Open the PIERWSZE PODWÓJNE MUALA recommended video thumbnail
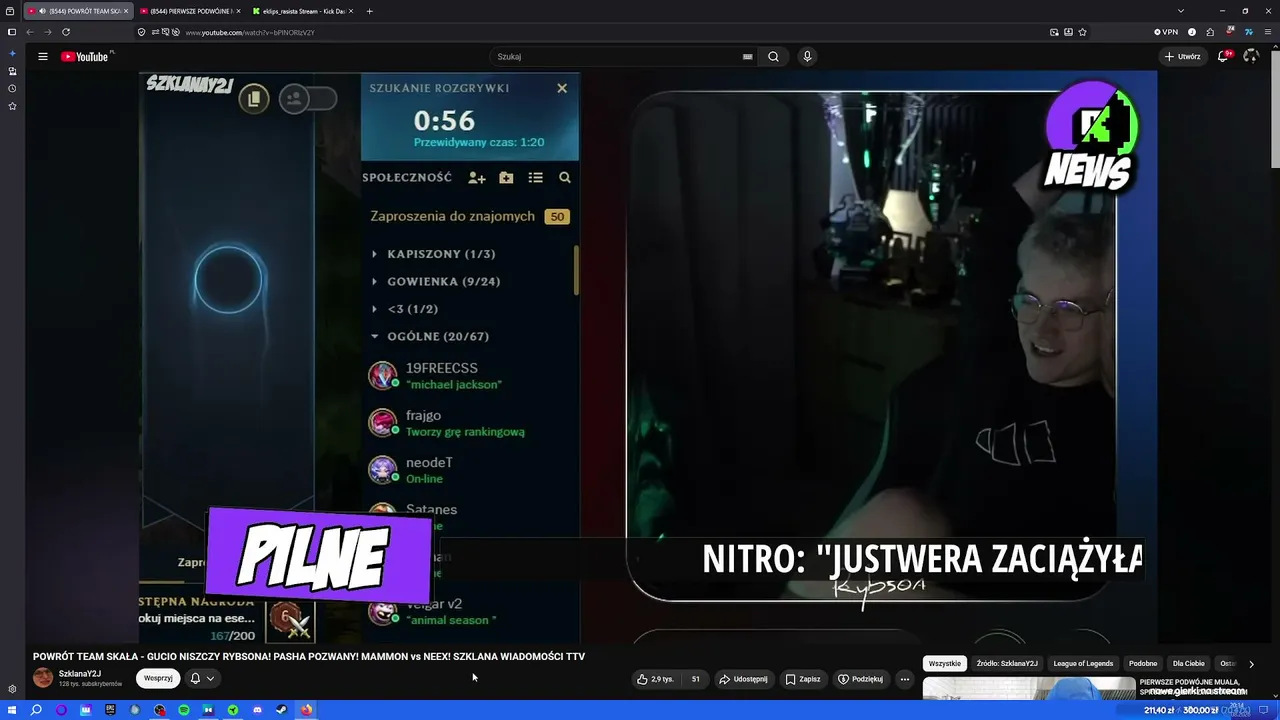Viewport: 1280px width, 720px height. coord(1029,689)
